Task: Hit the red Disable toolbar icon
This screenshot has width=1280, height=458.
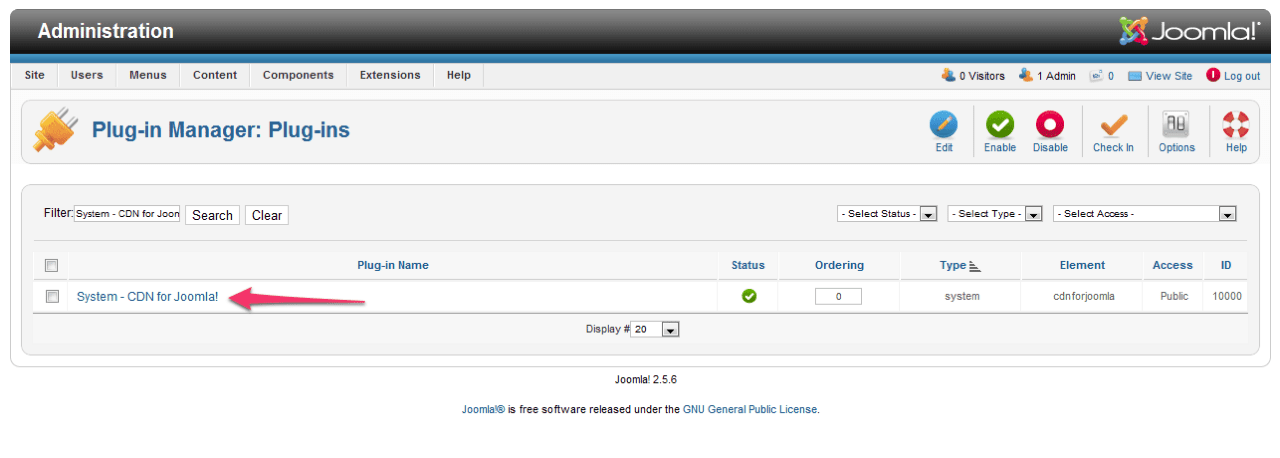Action: 1050,125
